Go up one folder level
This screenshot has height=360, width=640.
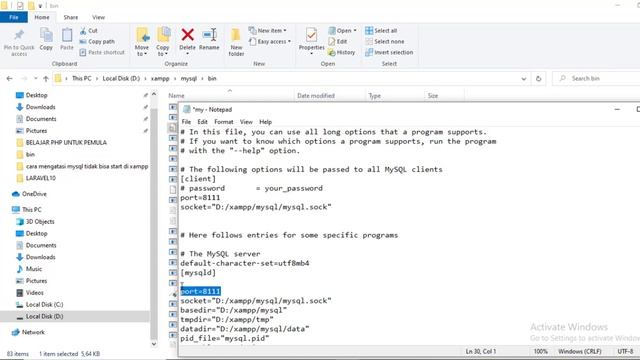pyautogui.click(x=46, y=78)
